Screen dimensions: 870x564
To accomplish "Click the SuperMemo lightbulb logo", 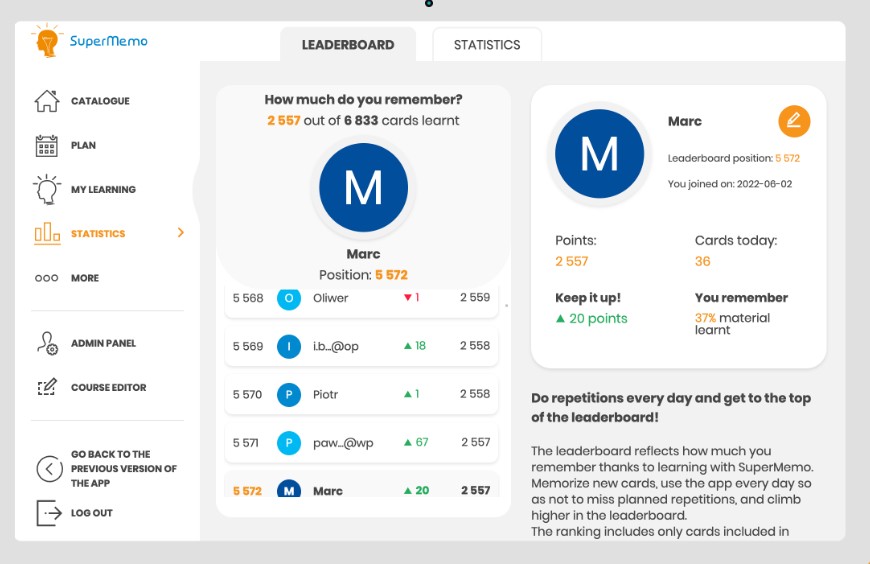I will [47, 42].
